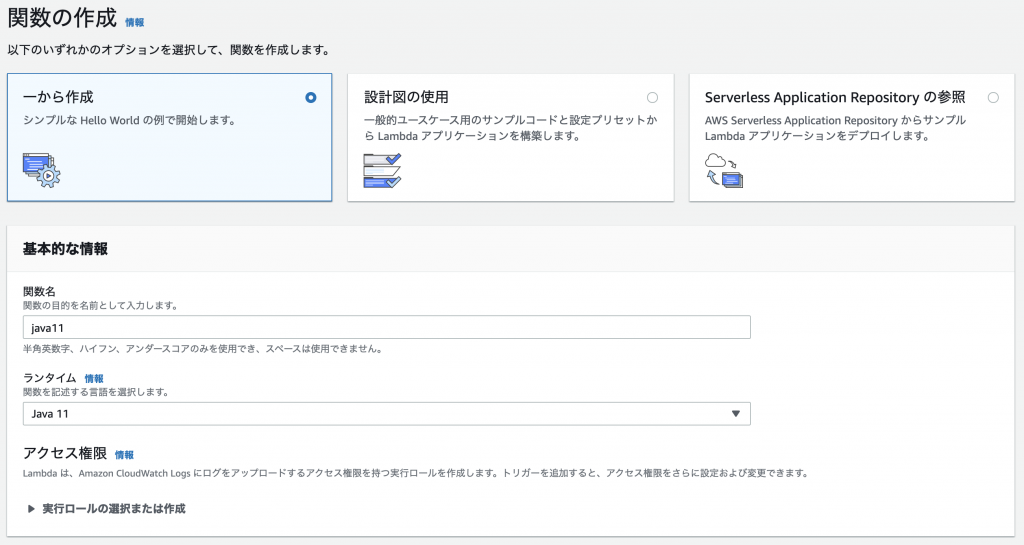
Task: Select the 一から作成 radio button
Action: [x=311, y=97]
